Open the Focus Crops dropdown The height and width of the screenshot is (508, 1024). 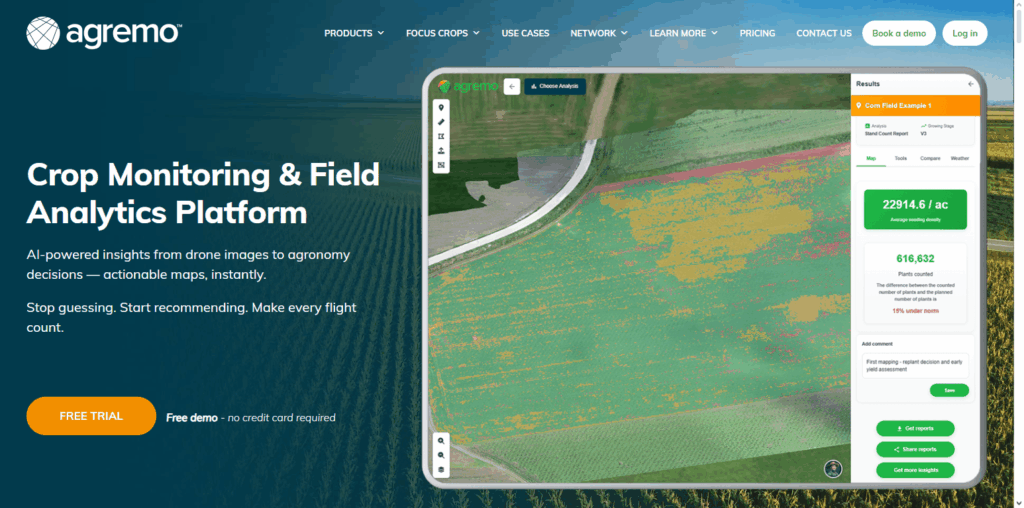442,33
